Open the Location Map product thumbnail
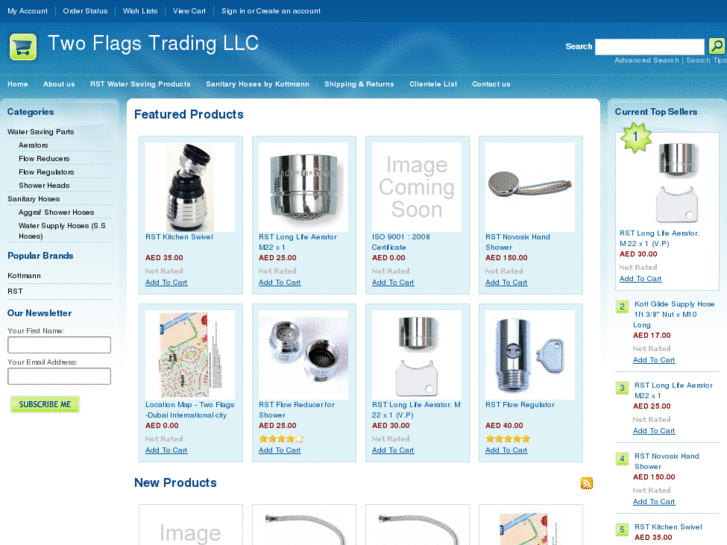Screen dimensions: 727x545 pos(190,355)
